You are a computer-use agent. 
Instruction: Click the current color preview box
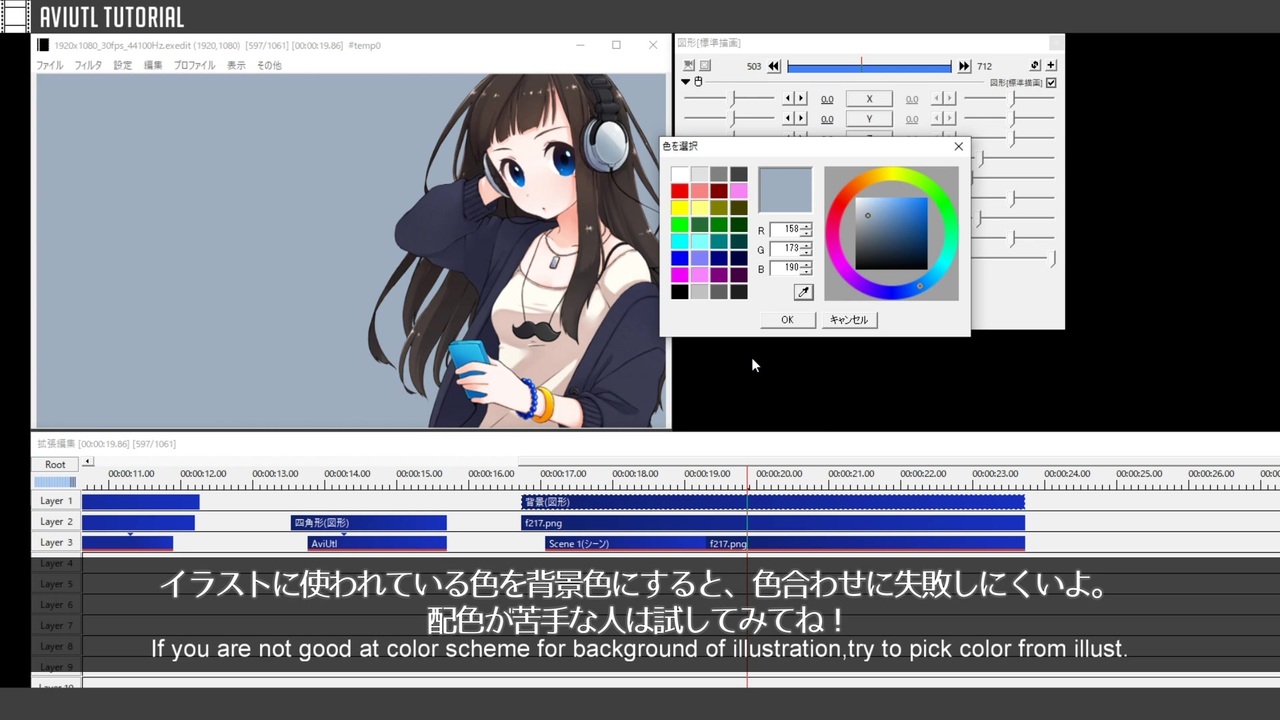click(x=785, y=190)
